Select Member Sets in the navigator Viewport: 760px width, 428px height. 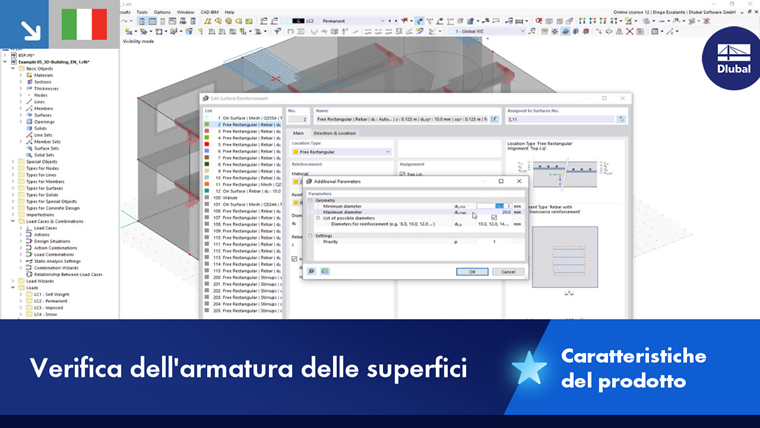pos(47,142)
